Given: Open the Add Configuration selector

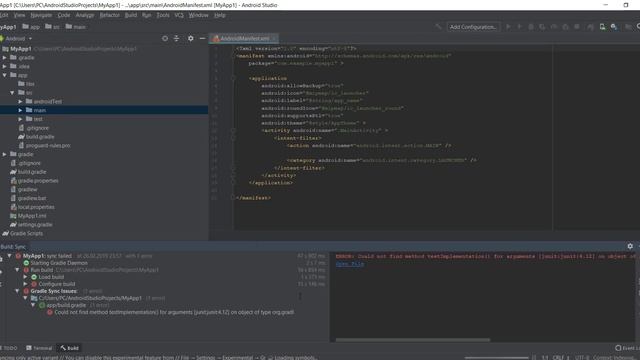Looking at the screenshot, I should 473,27.
